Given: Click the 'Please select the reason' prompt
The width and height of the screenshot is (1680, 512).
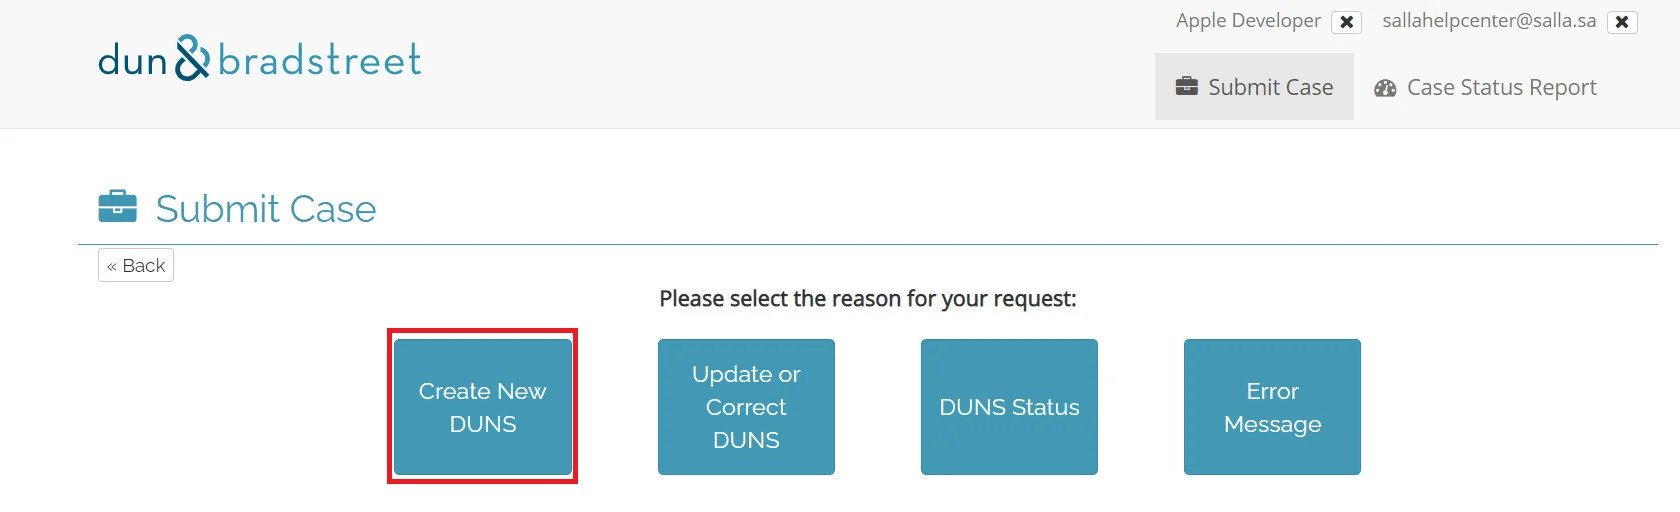Looking at the screenshot, I should (868, 299).
